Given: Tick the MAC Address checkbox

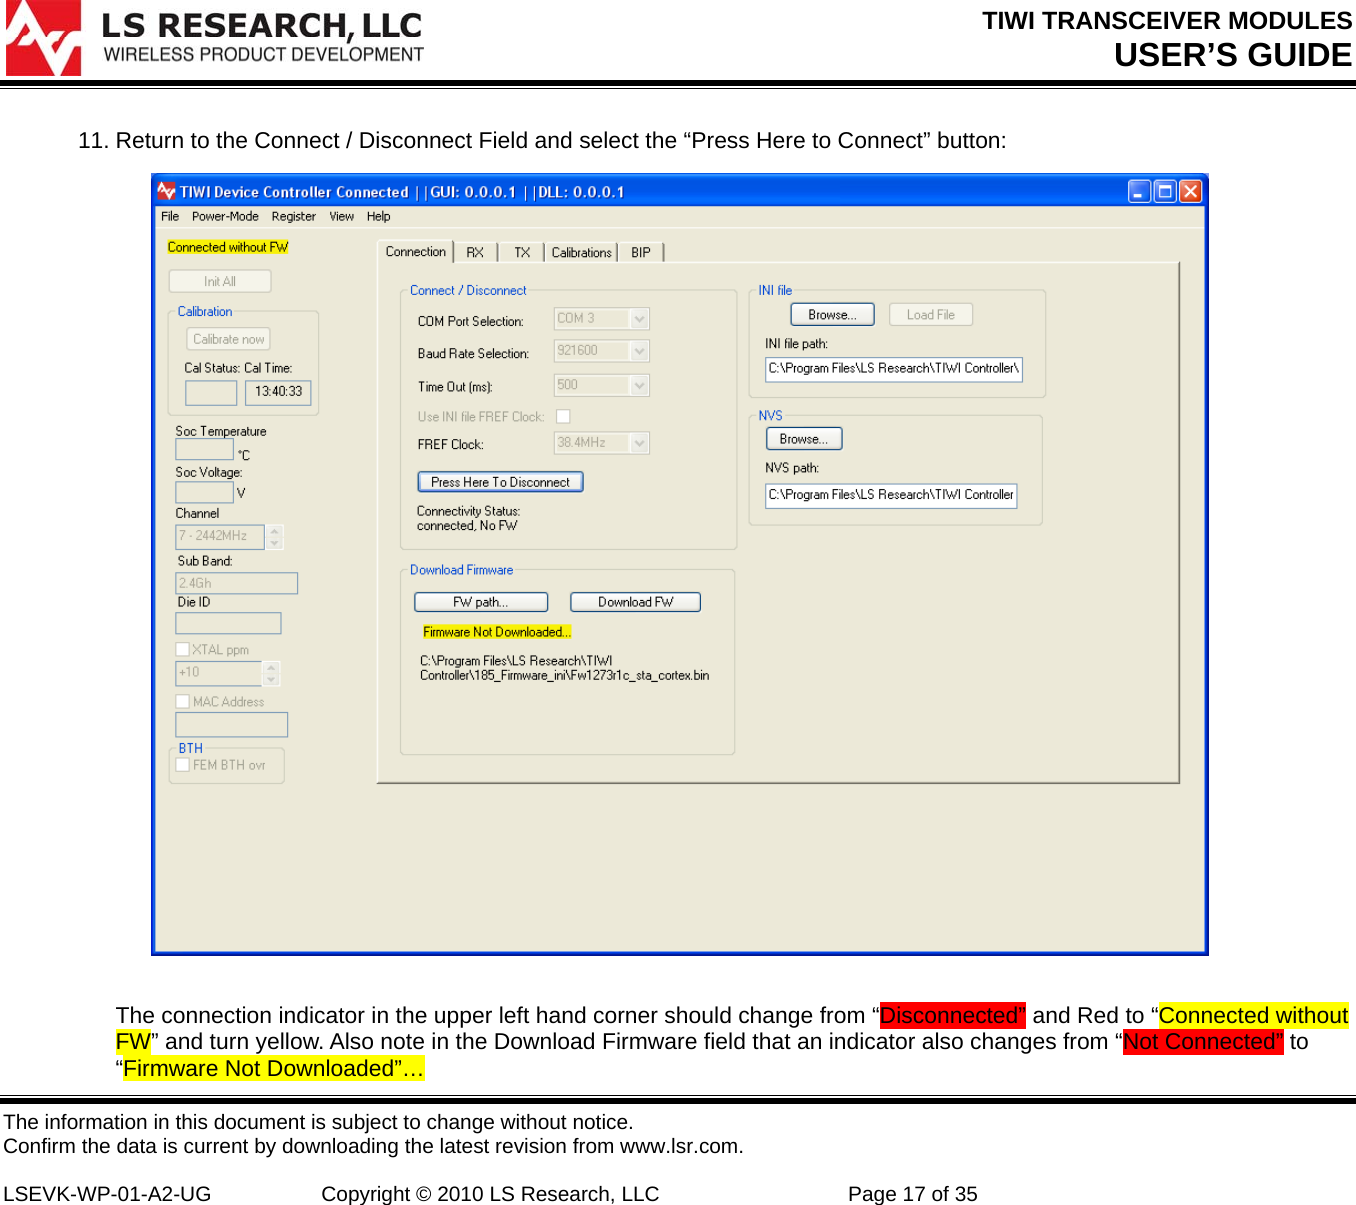Looking at the screenshot, I should [183, 701].
